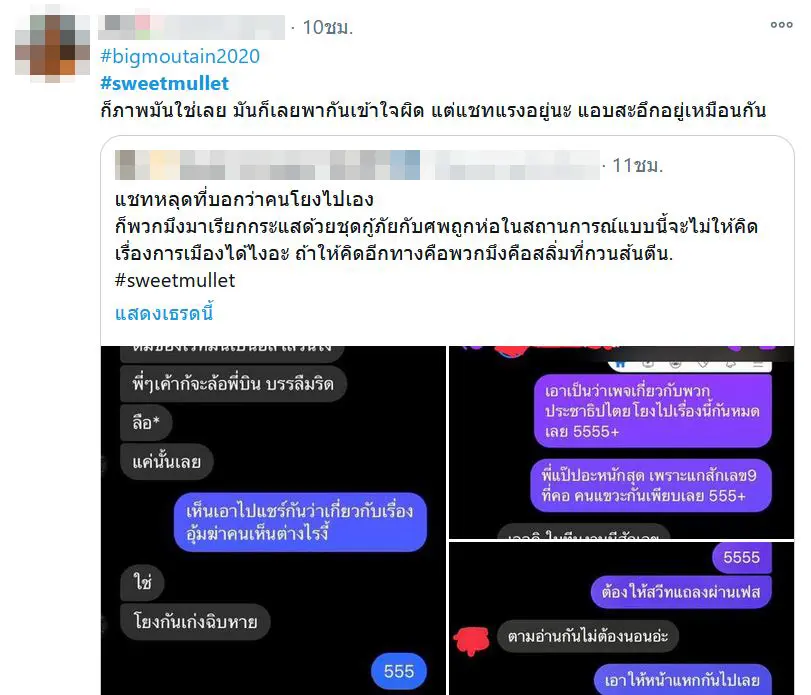Click the #sweetmullet tag in quoted tweet
Viewport: 811px width, 695px height.
point(175,280)
